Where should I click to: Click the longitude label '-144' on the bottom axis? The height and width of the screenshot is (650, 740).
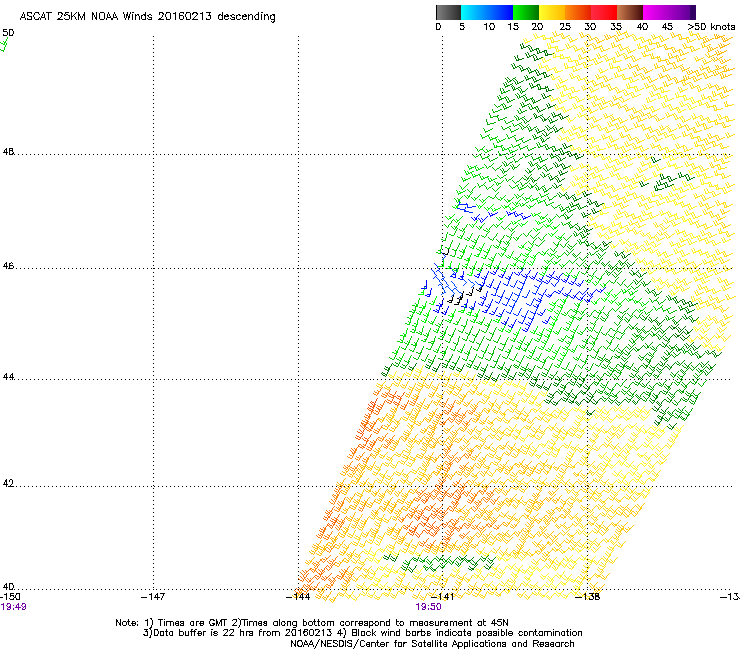pyautogui.click(x=298, y=597)
